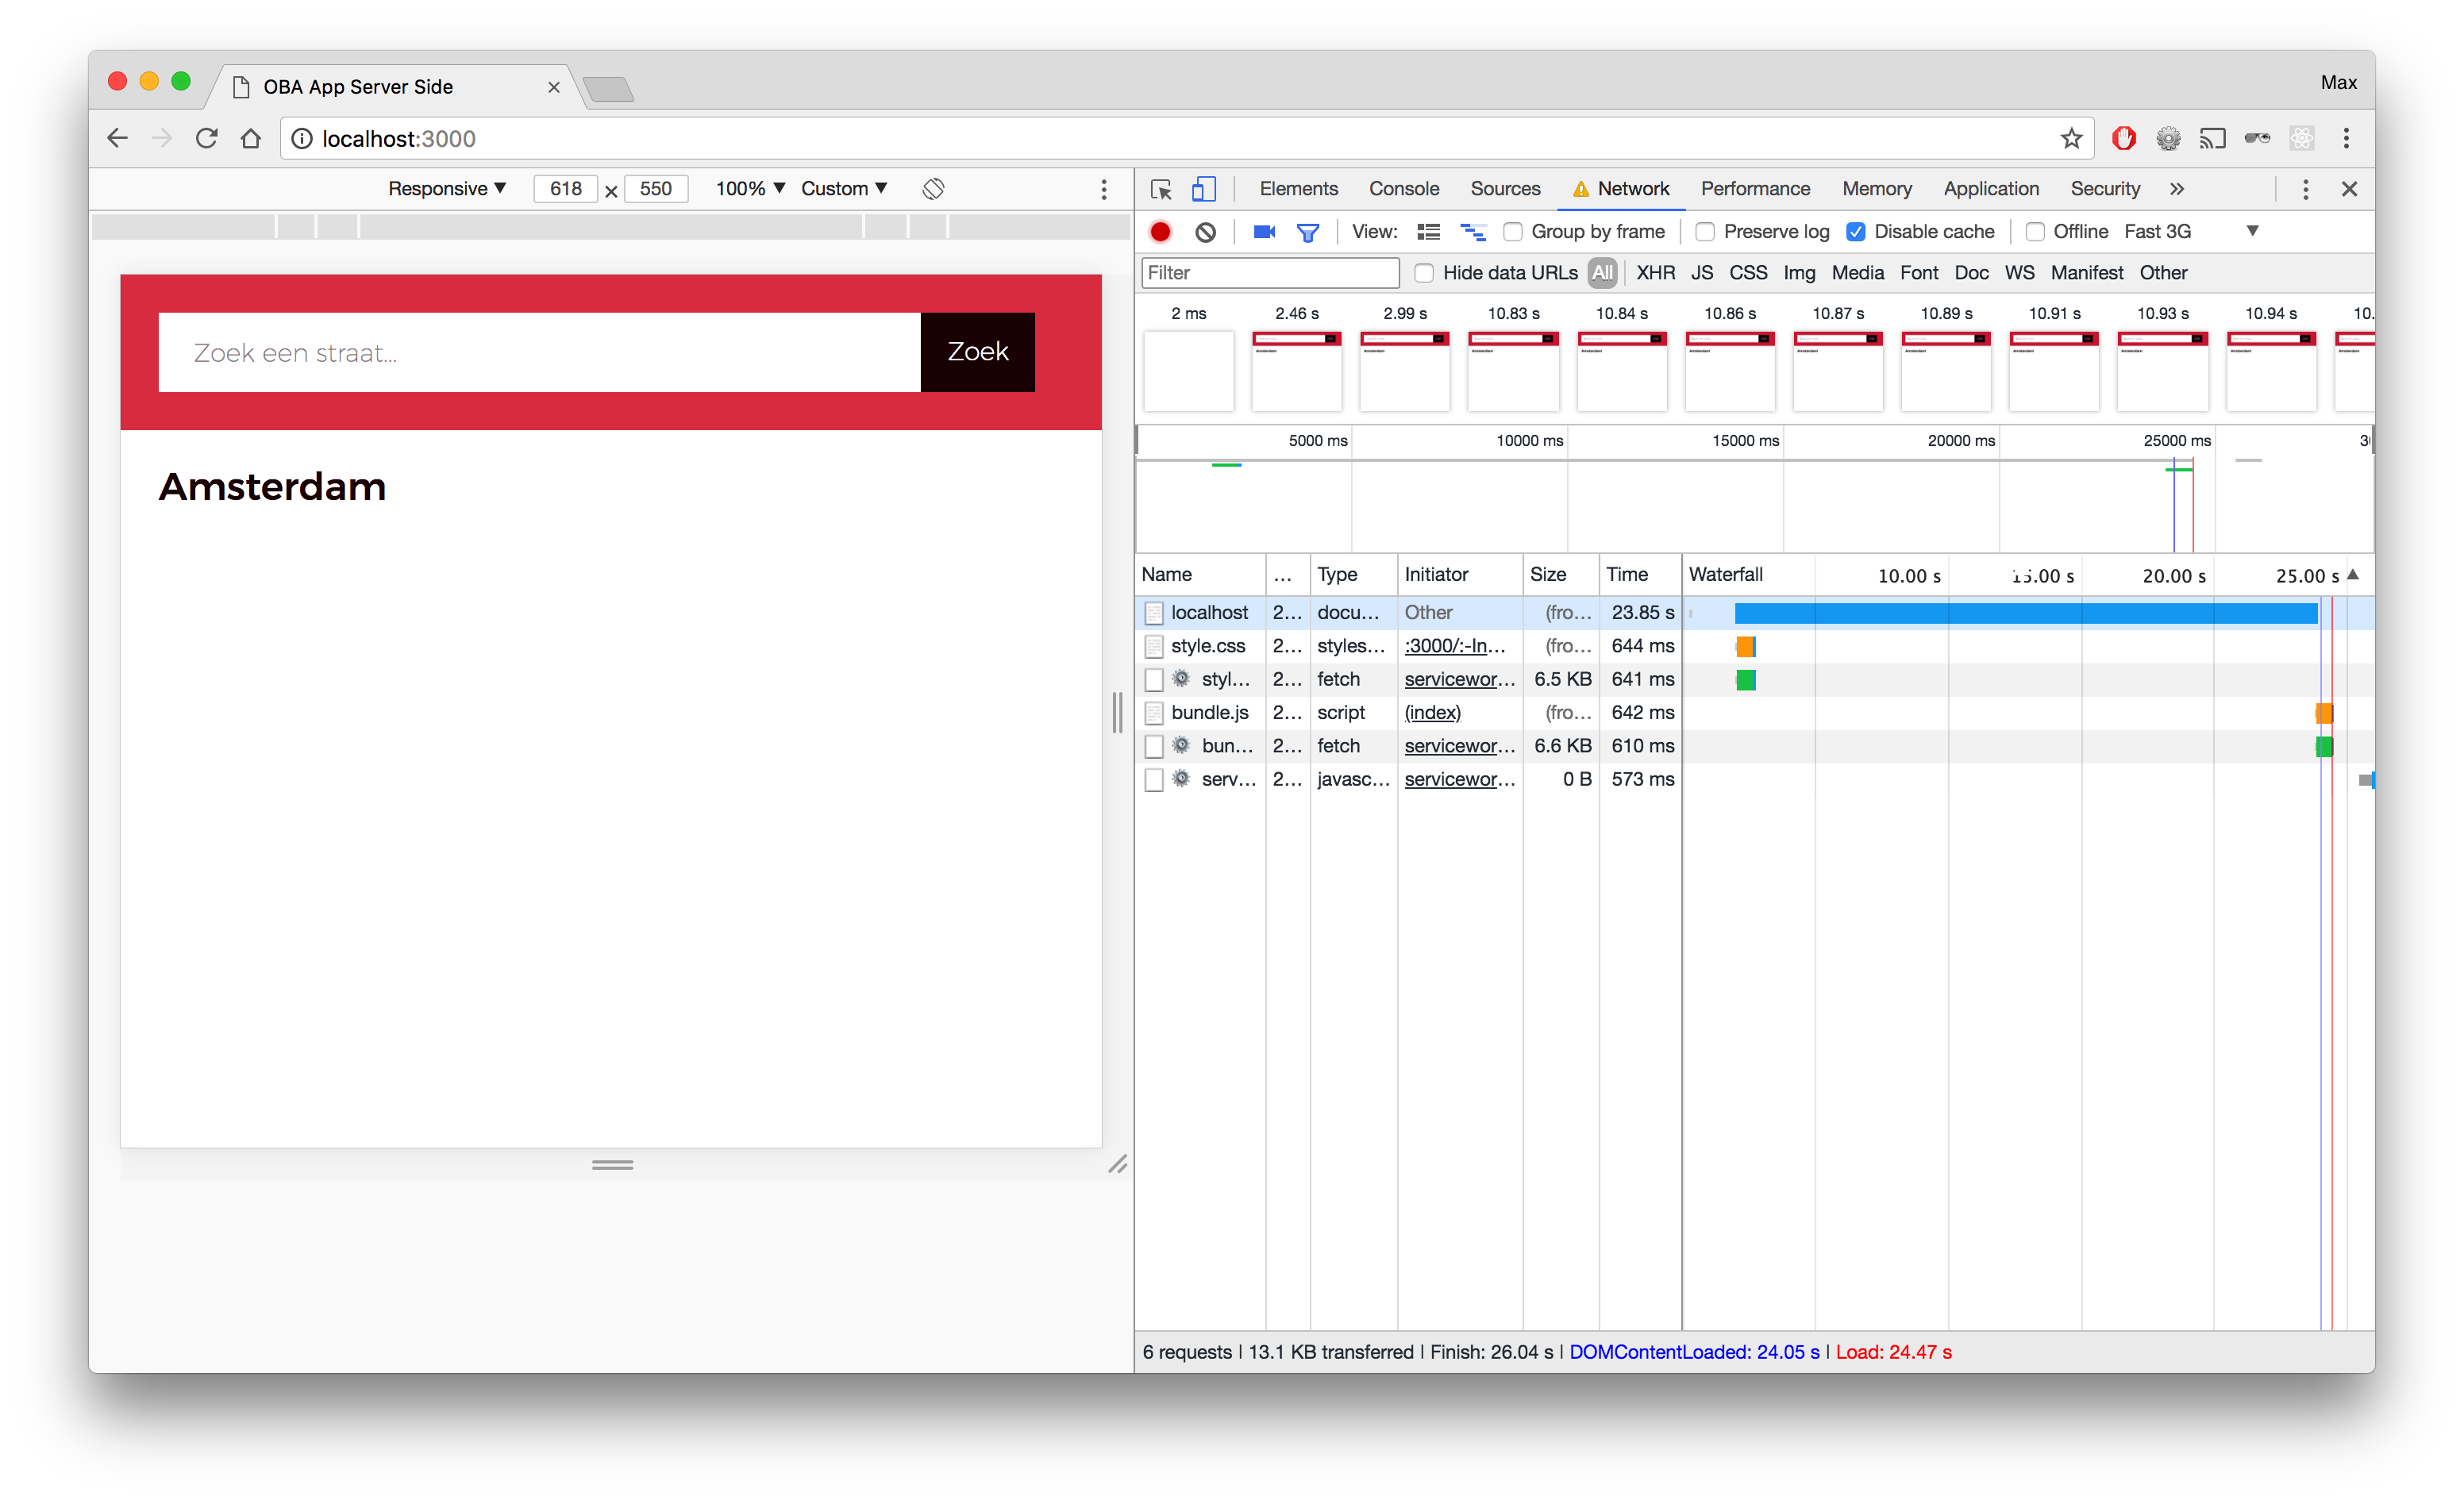Click the Zoek search button
This screenshot has height=1500, width=2464.
click(979, 350)
